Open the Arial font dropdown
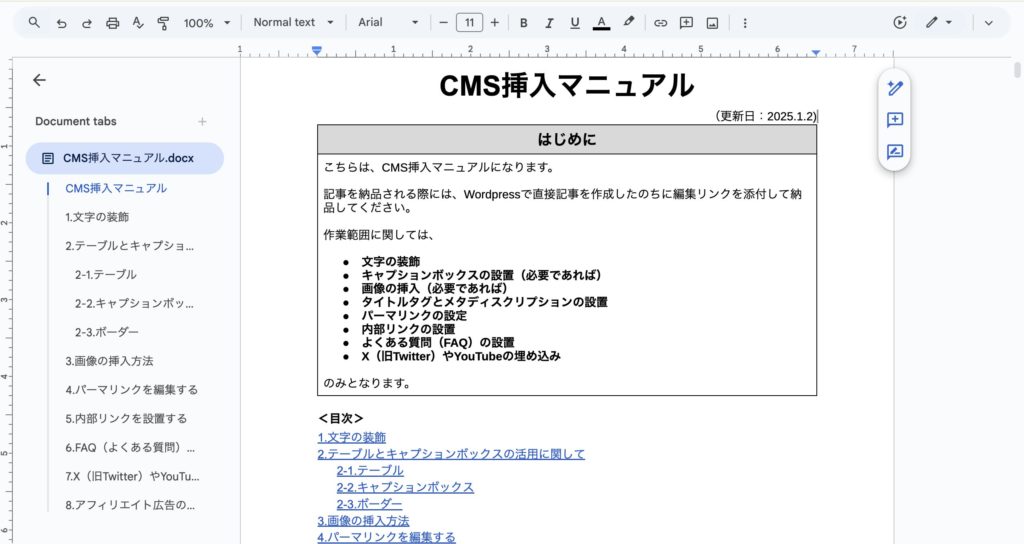Screen dimensions: 1024x544 [389, 22]
